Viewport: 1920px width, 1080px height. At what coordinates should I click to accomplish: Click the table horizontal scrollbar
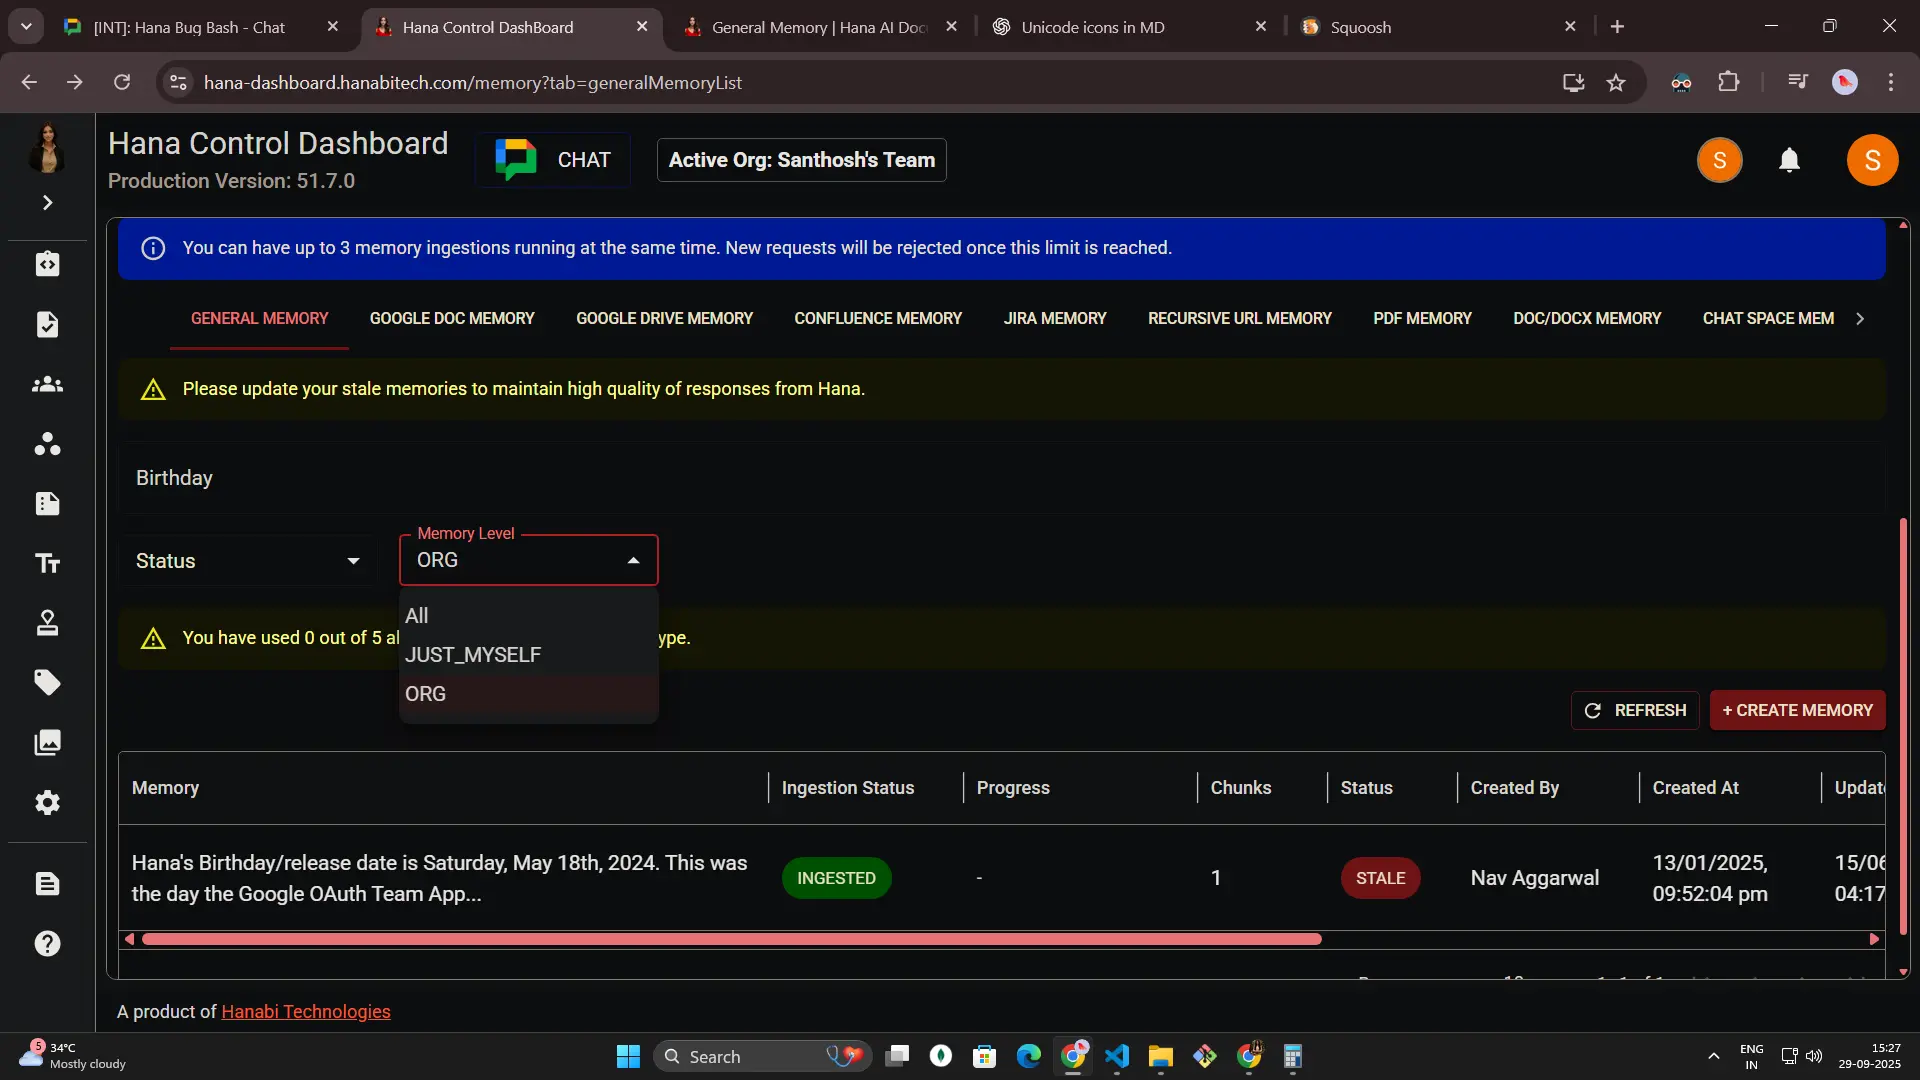tap(731, 939)
